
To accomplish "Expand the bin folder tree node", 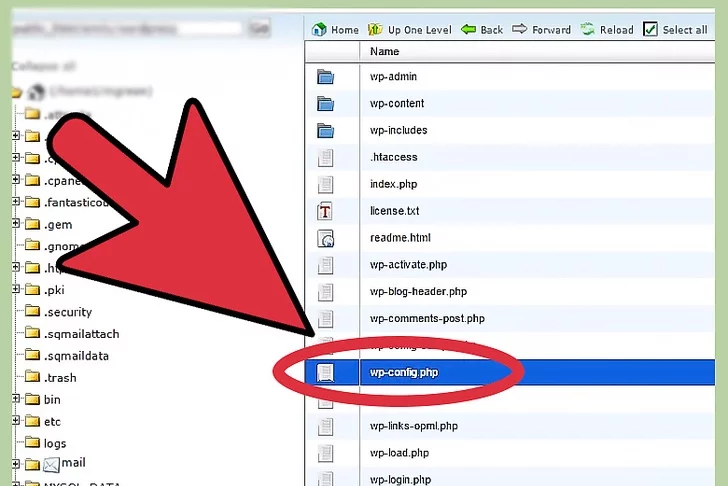I will 16,399.
